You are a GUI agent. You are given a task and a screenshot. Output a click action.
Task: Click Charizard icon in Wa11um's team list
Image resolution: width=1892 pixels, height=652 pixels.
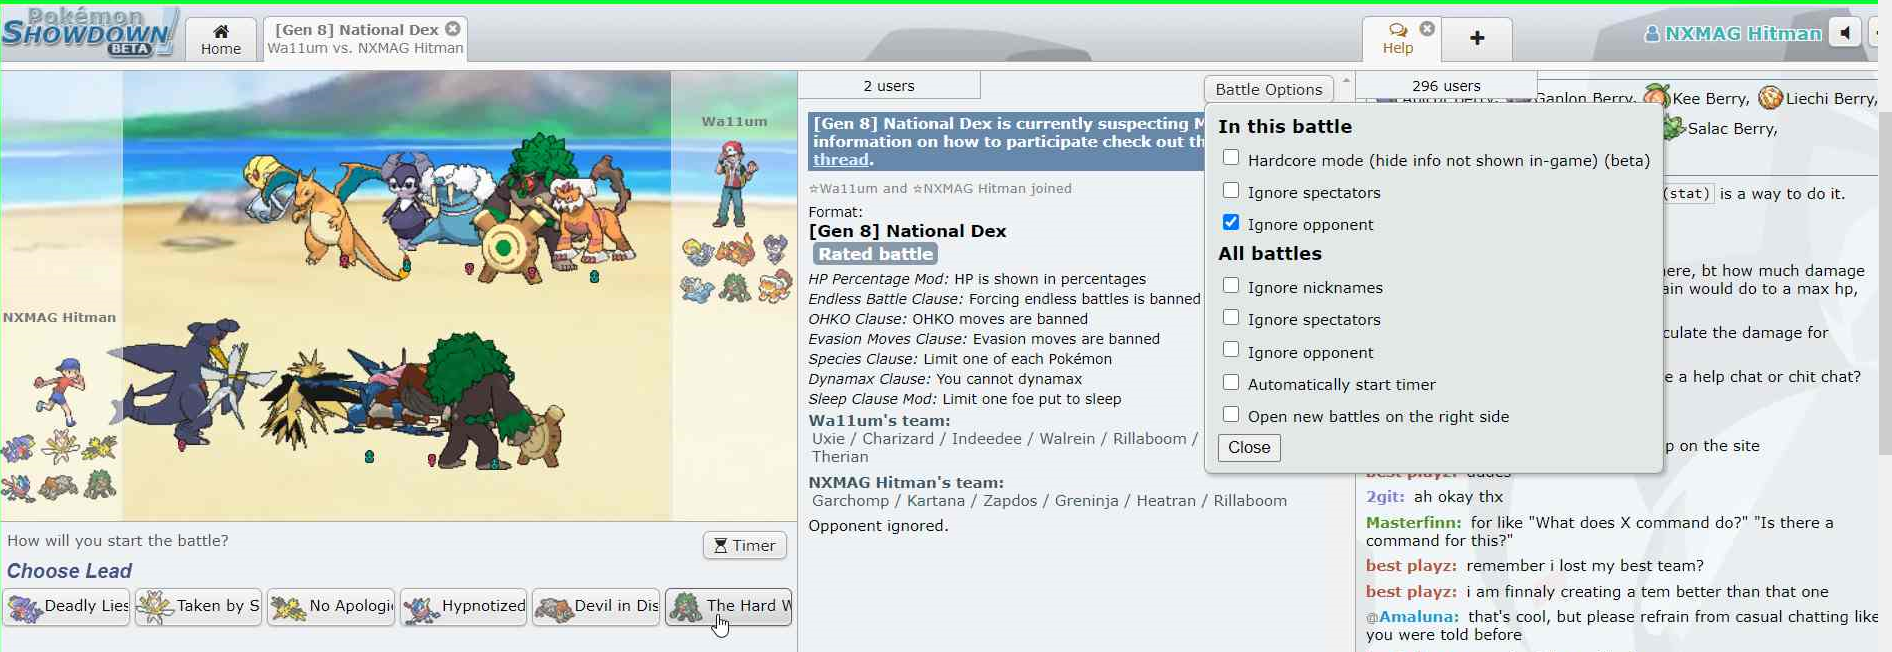tap(736, 250)
